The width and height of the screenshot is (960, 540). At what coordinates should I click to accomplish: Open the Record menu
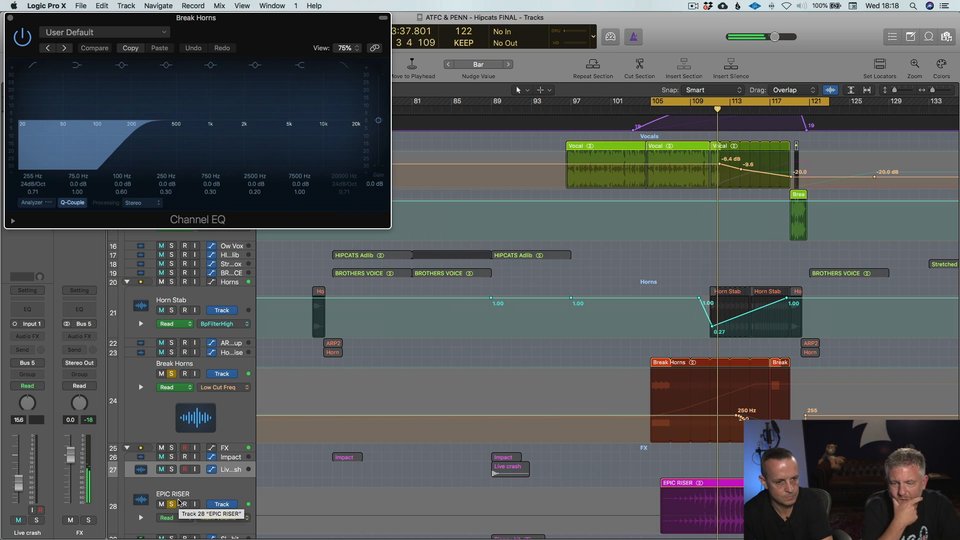coord(193,6)
